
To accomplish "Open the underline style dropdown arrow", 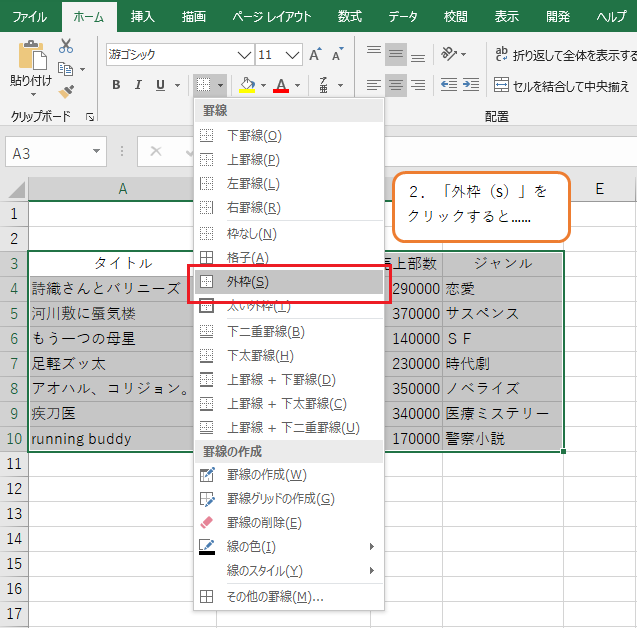I will tap(178, 85).
